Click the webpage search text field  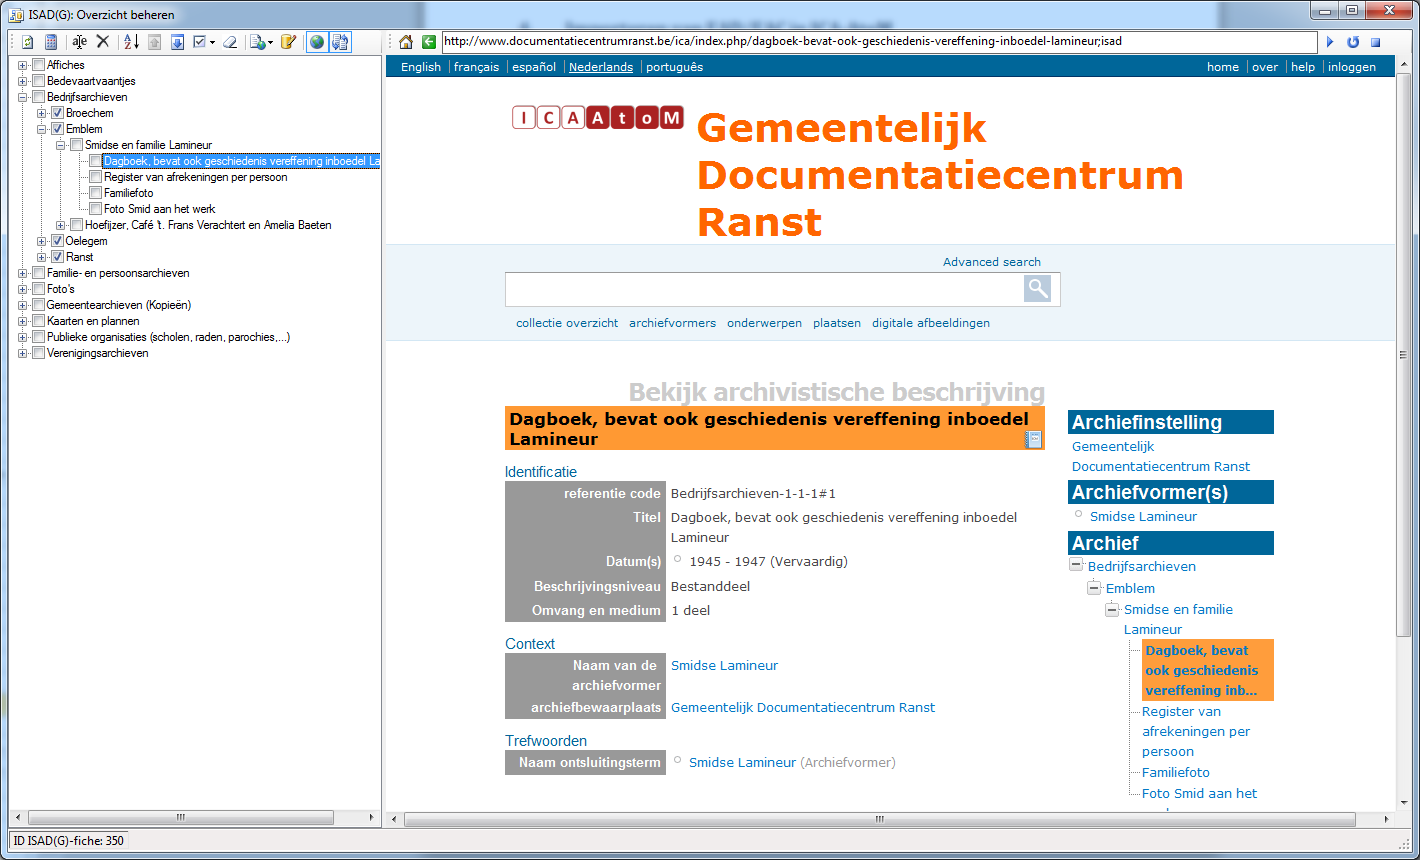pos(764,289)
